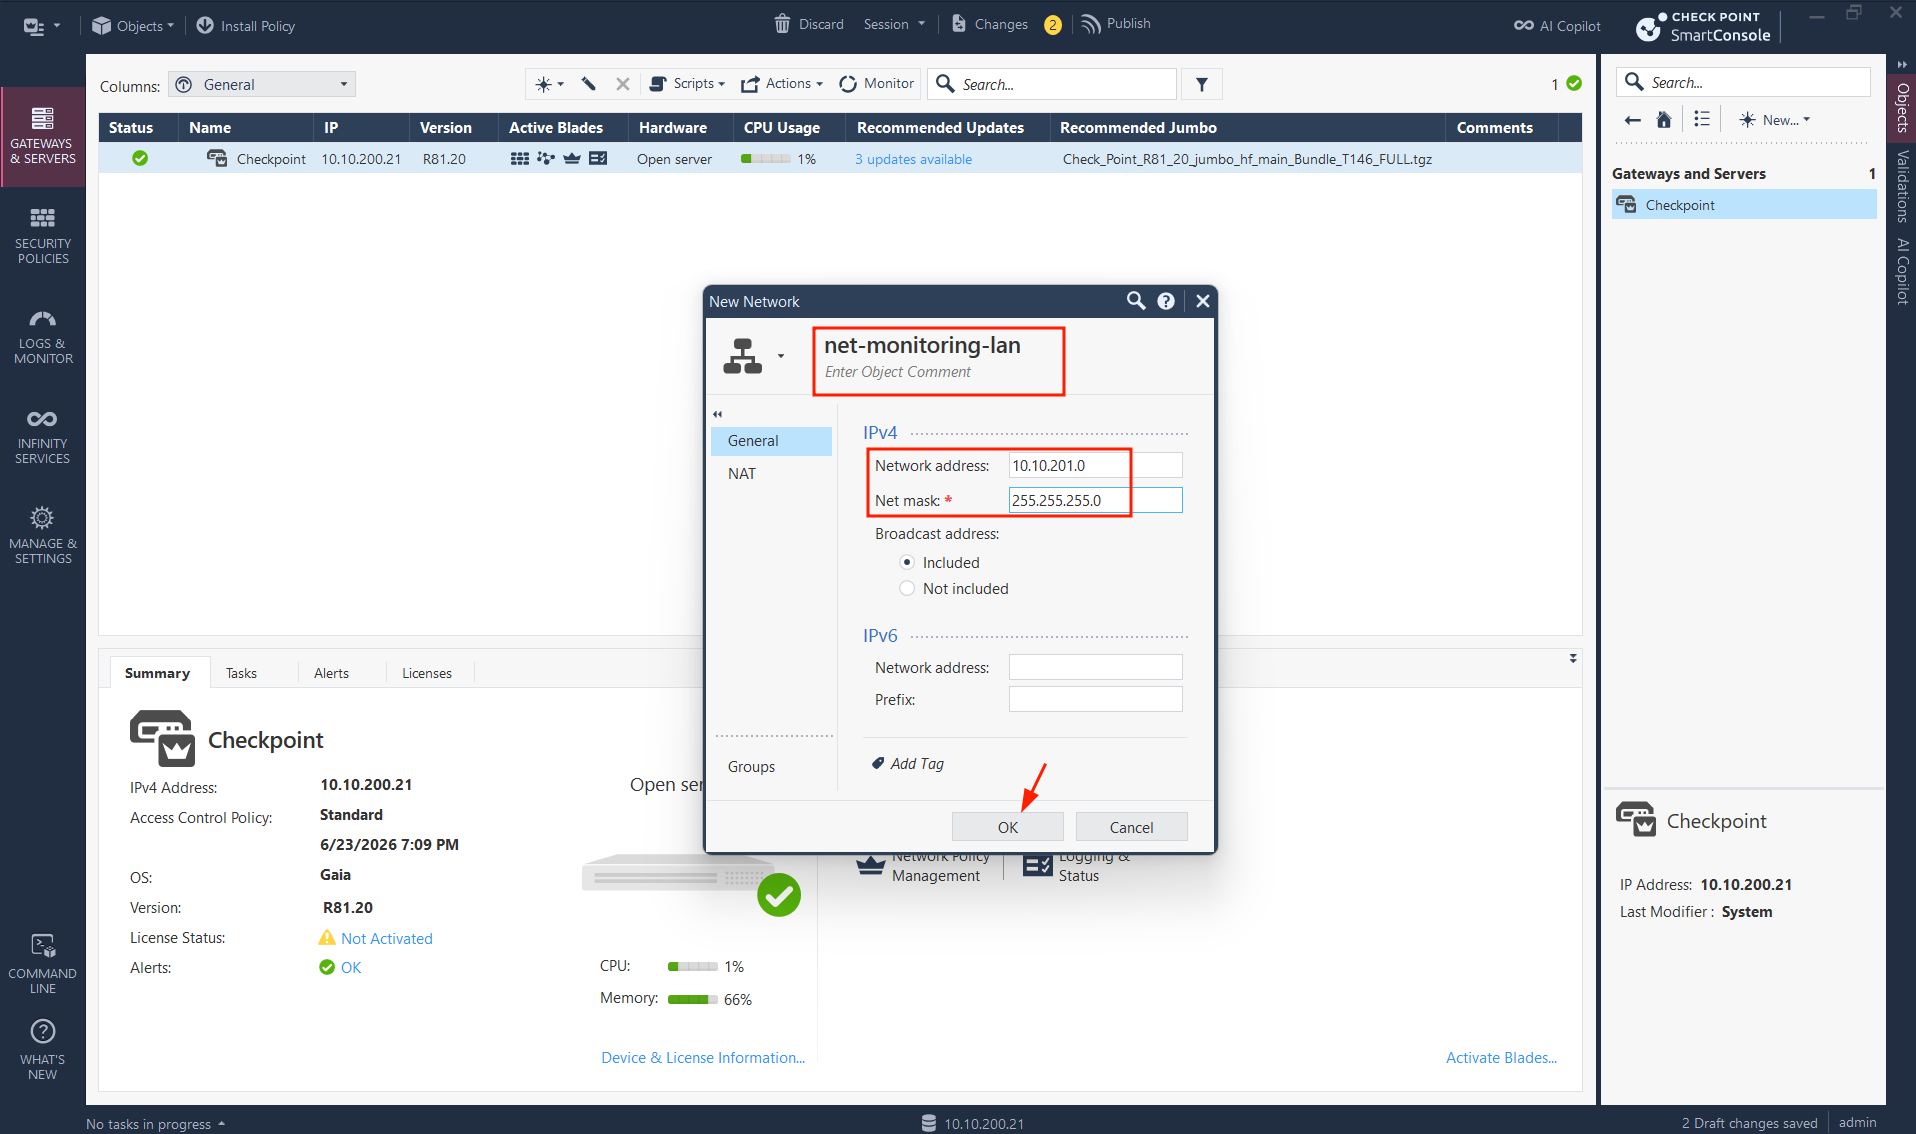Image resolution: width=1916 pixels, height=1134 pixels.
Task: Select Included broadcast address option
Action: [x=907, y=563]
